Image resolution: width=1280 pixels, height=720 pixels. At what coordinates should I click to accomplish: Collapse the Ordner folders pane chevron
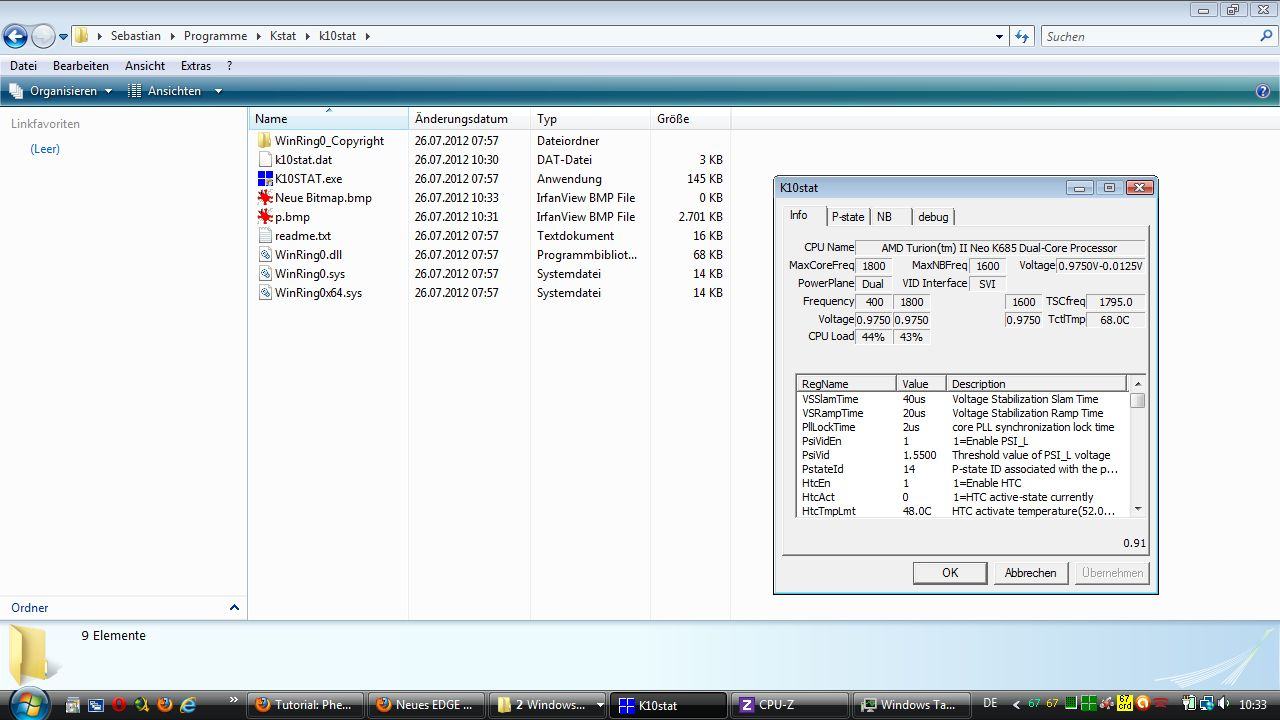(x=234, y=607)
